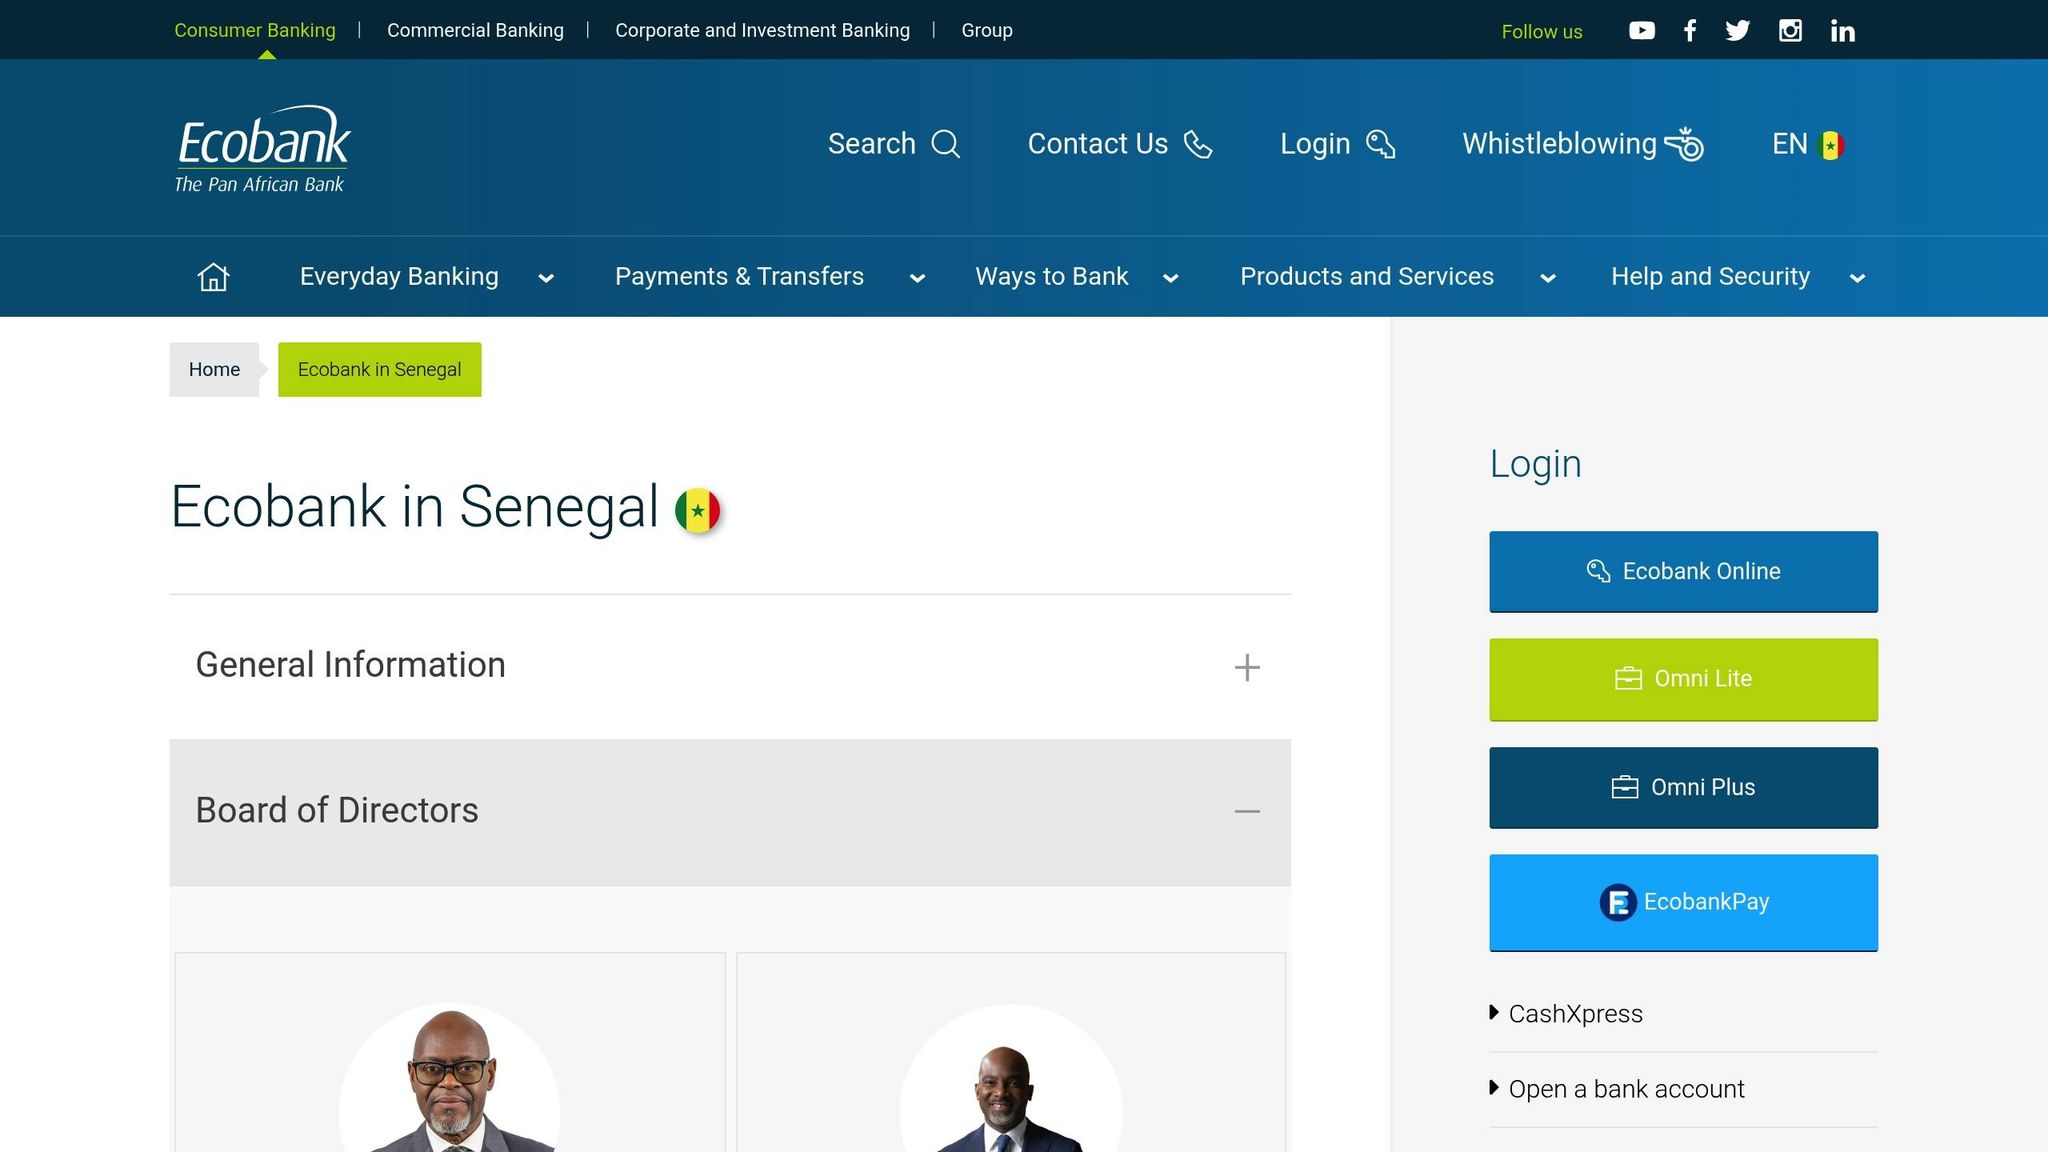Click Open a bank account

pyautogui.click(x=1625, y=1089)
